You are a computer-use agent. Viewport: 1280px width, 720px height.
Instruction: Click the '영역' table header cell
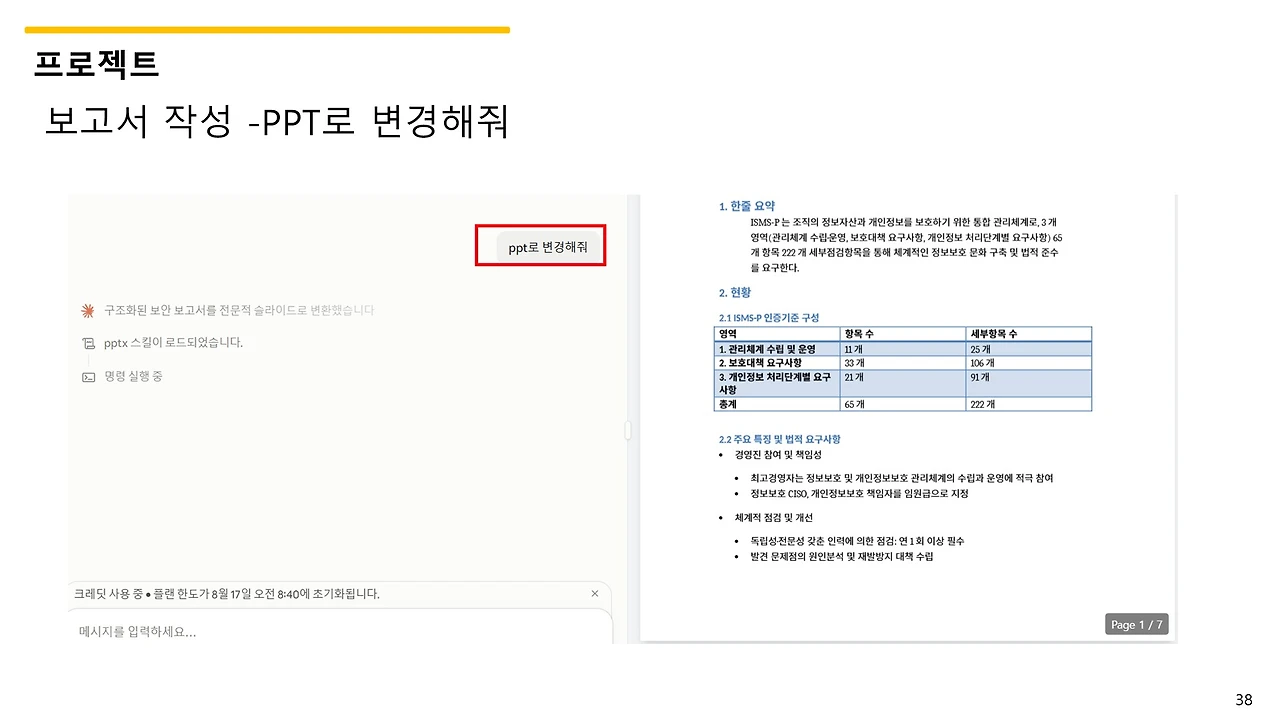click(778, 334)
